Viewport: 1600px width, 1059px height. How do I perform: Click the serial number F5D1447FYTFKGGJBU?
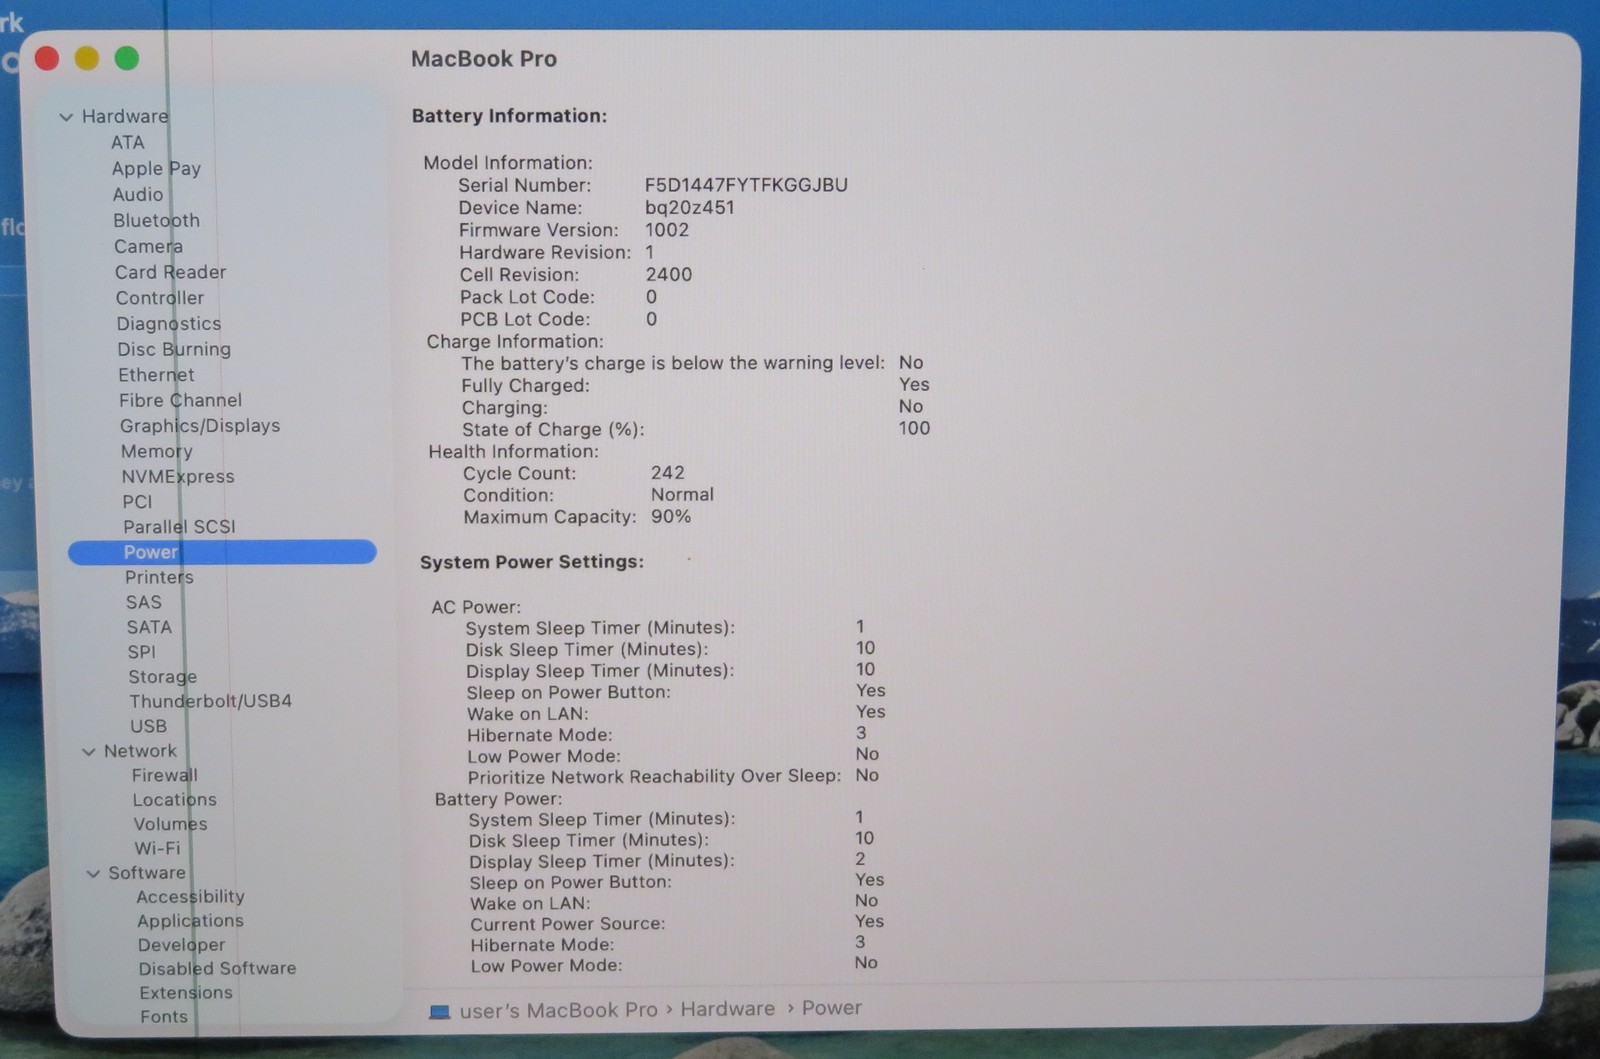(x=746, y=185)
